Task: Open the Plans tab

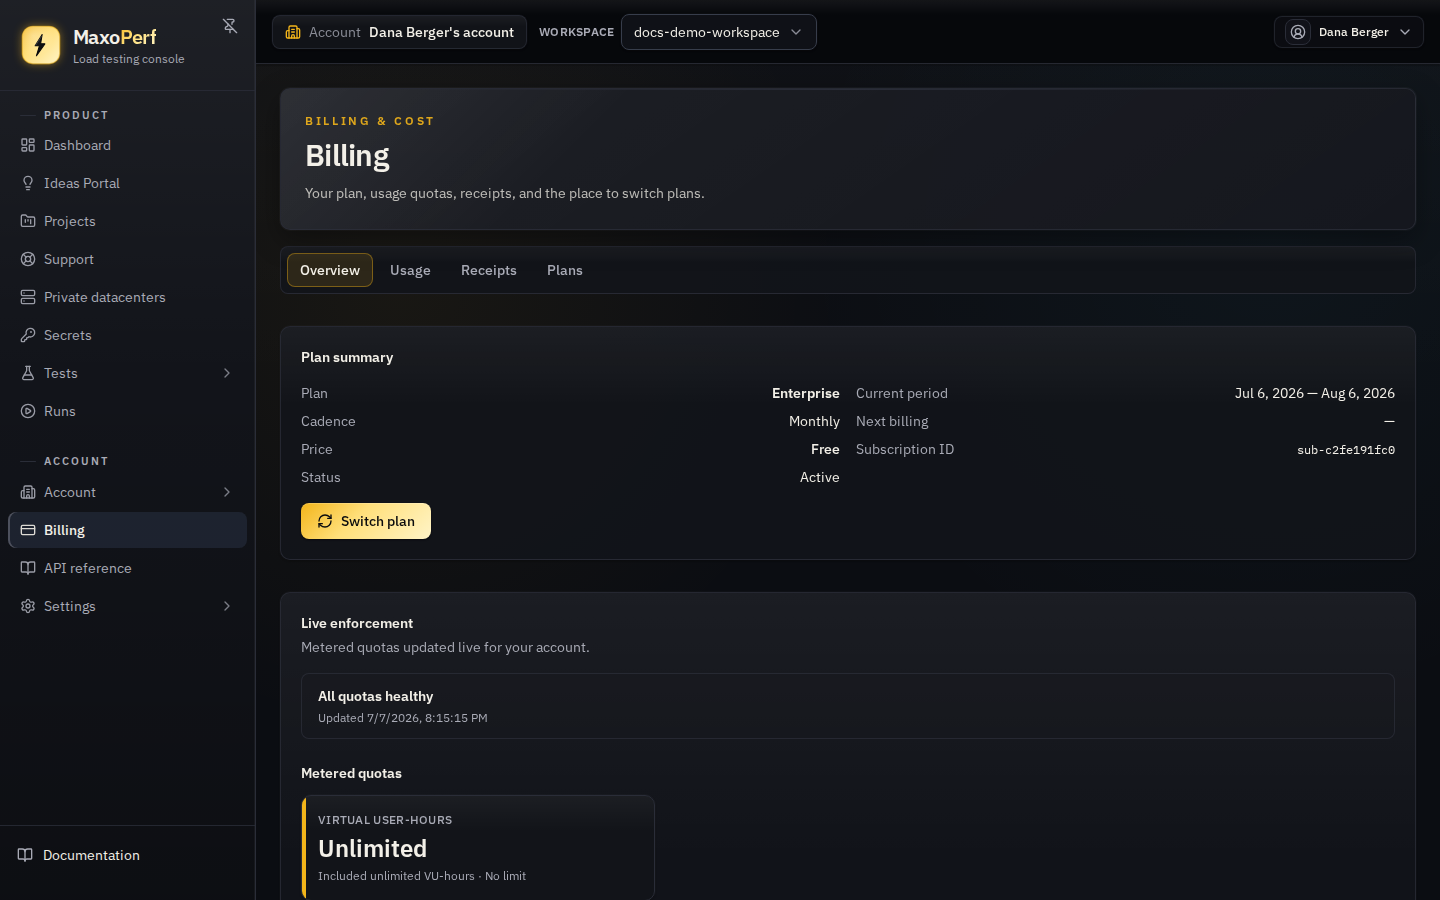Action: (565, 270)
